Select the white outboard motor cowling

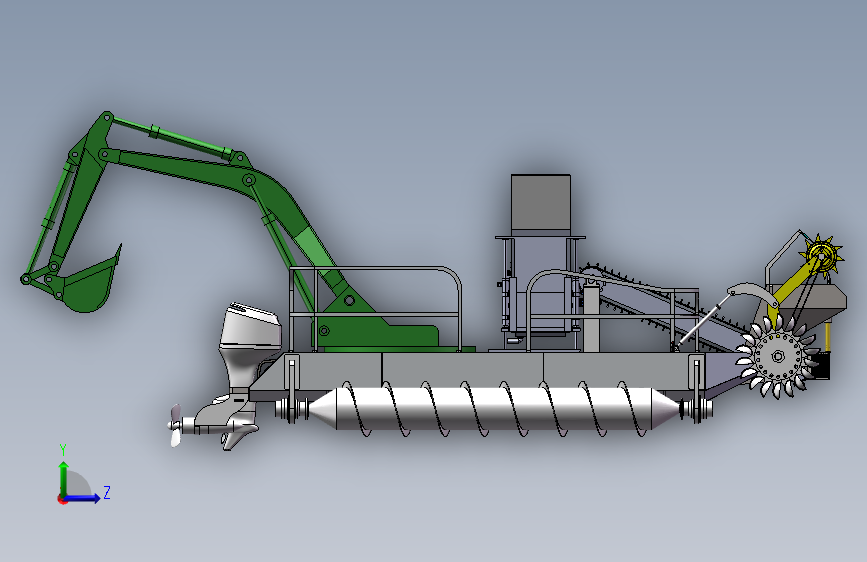pos(252,325)
